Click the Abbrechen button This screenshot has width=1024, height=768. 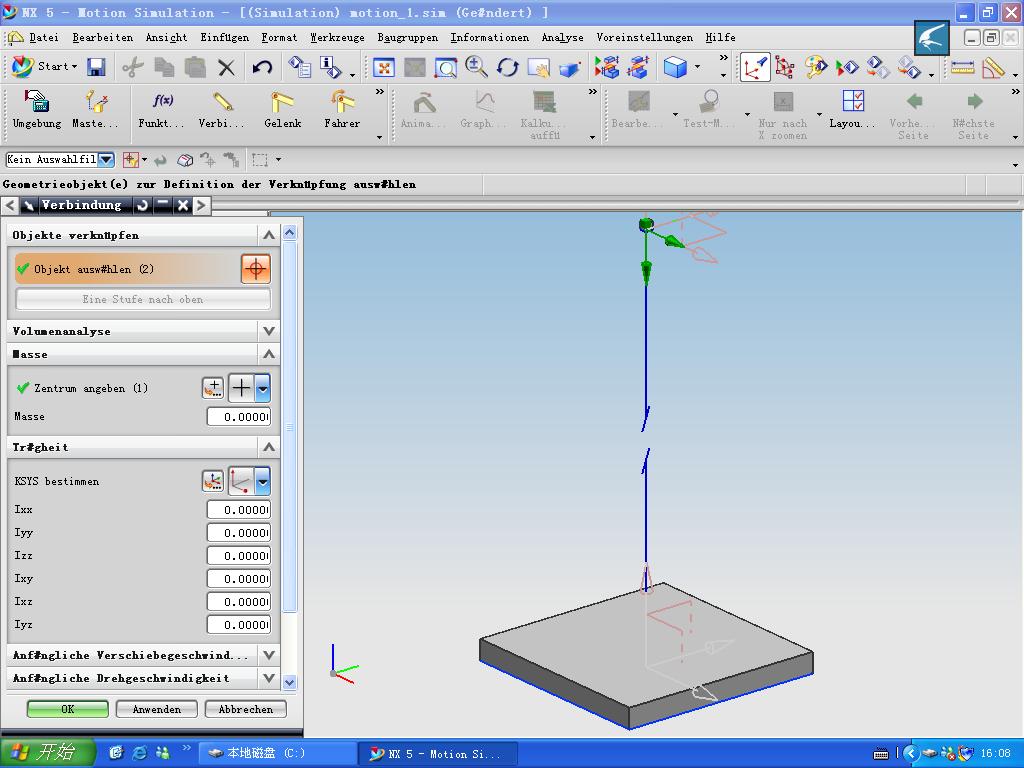click(246, 709)
